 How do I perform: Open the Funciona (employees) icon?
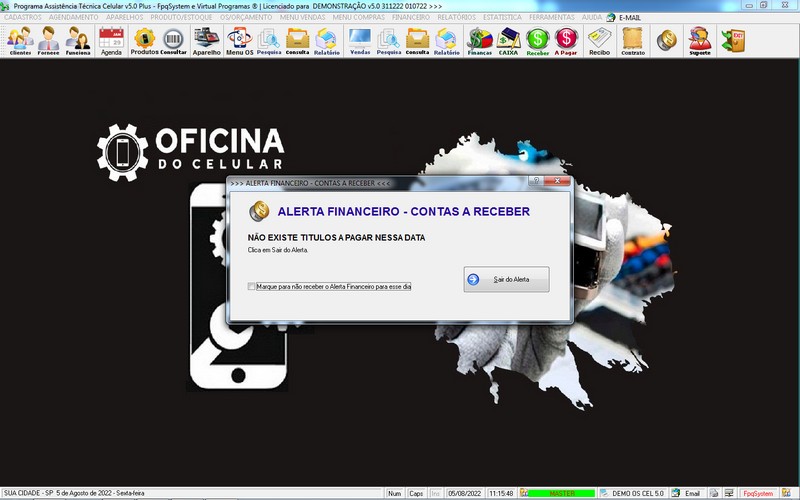pos(78,41)
